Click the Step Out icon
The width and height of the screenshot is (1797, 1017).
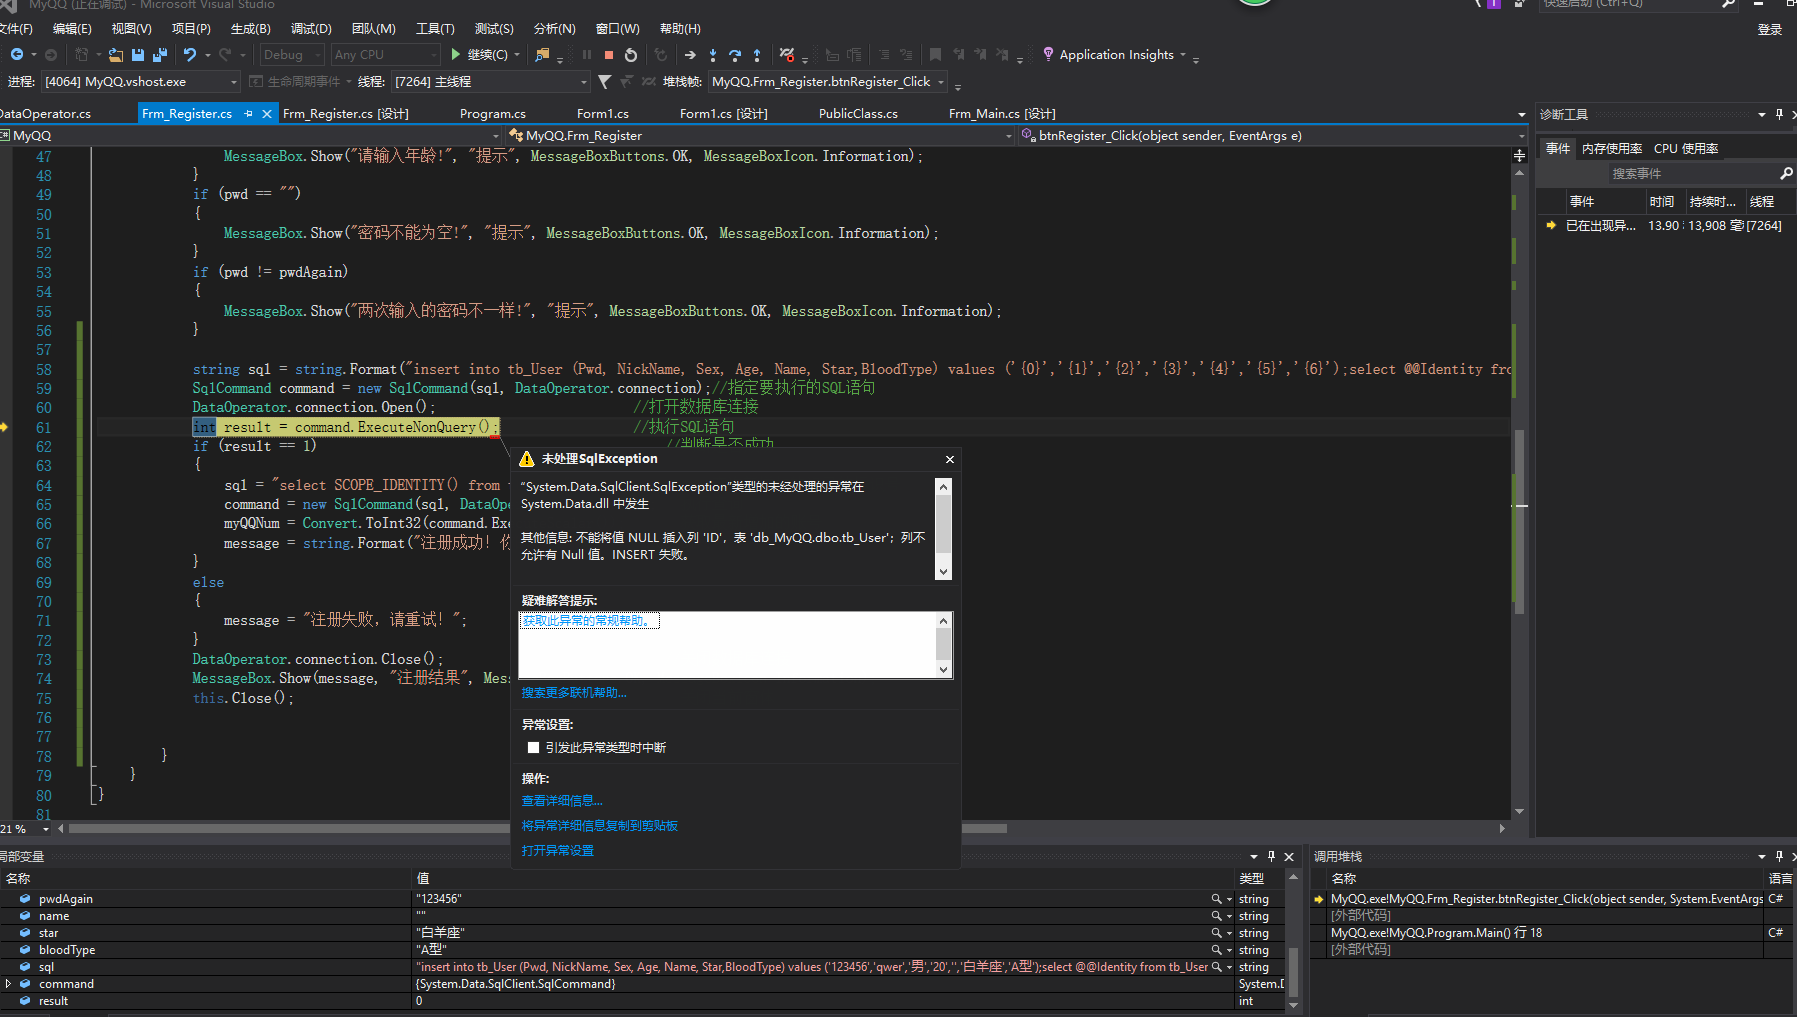coord(757,55)
